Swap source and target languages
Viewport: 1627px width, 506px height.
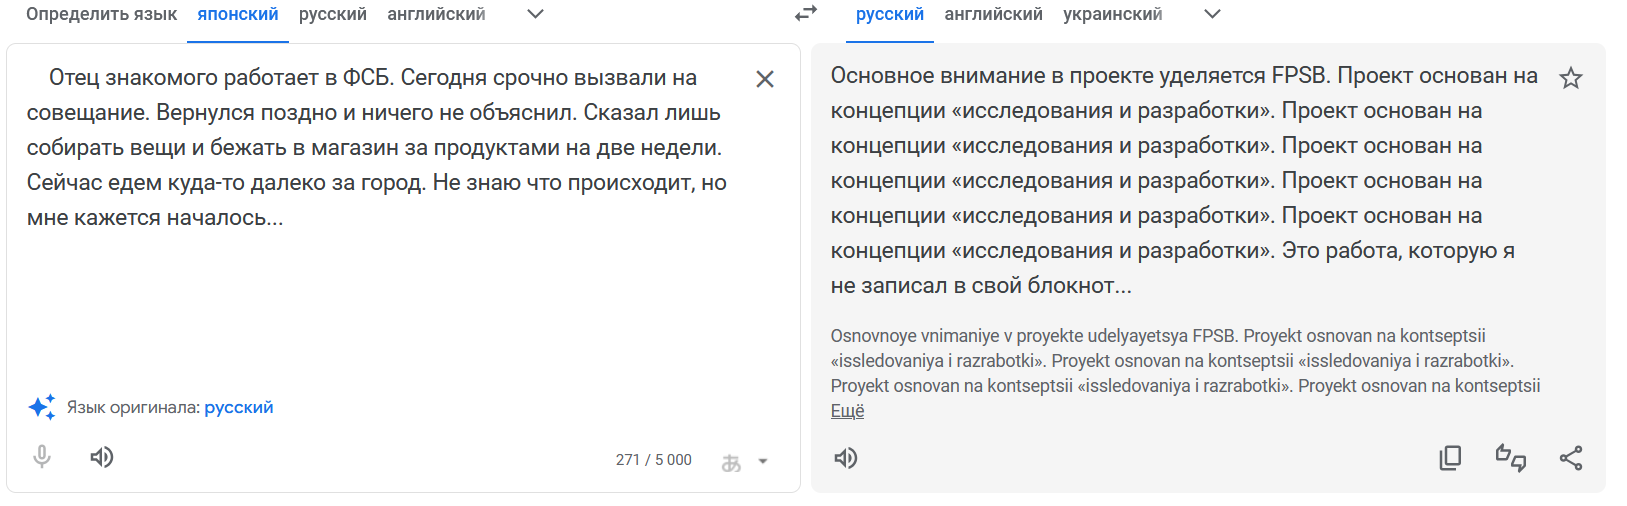[x=805, y=14]
